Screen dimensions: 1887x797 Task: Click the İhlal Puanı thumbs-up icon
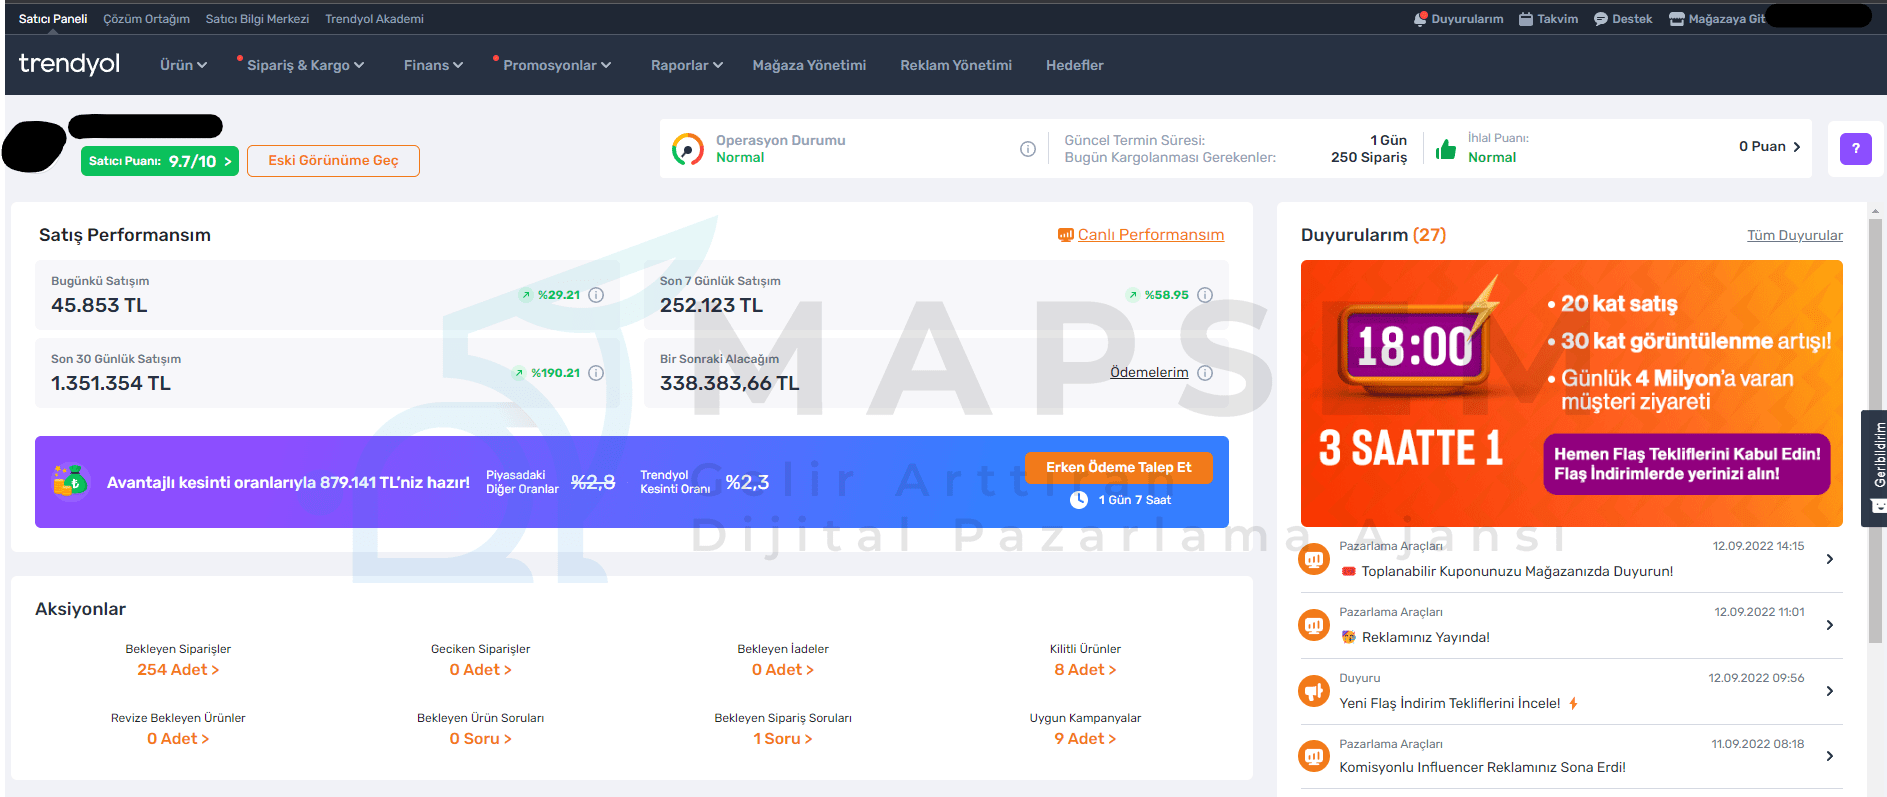pos(1446,149)
